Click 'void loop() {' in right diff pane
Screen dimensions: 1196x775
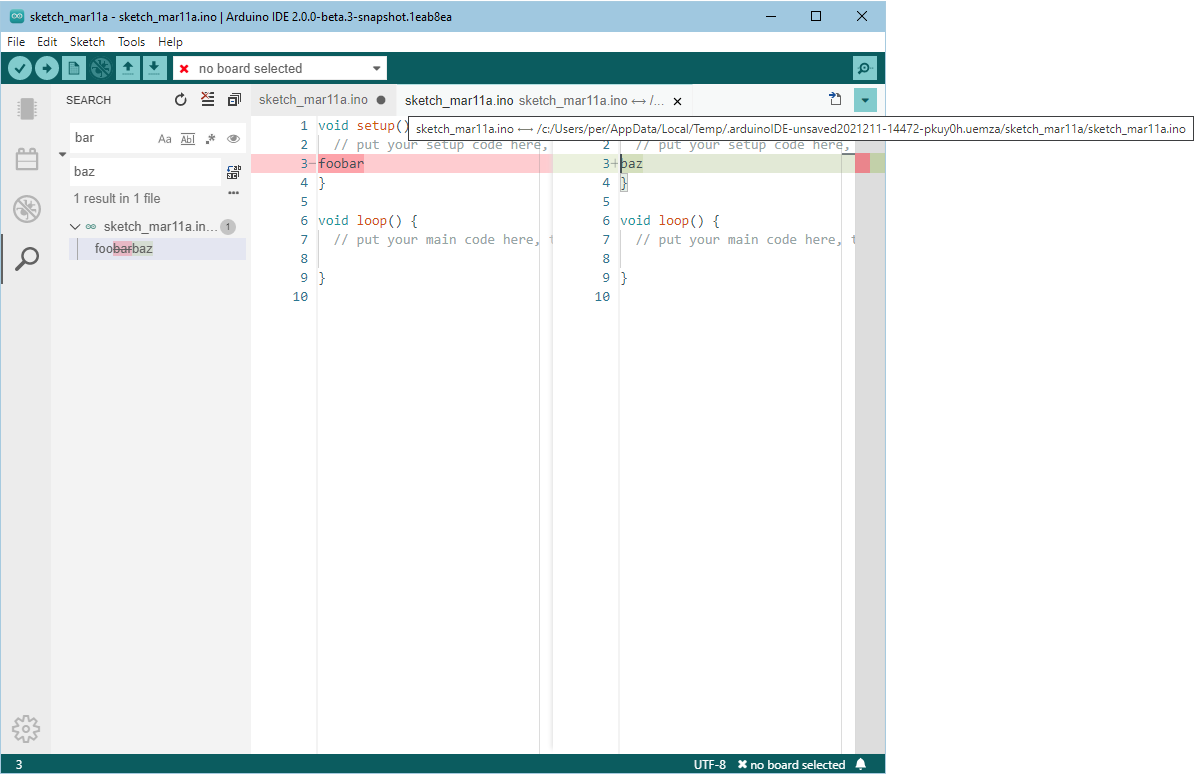coord(670,220)
